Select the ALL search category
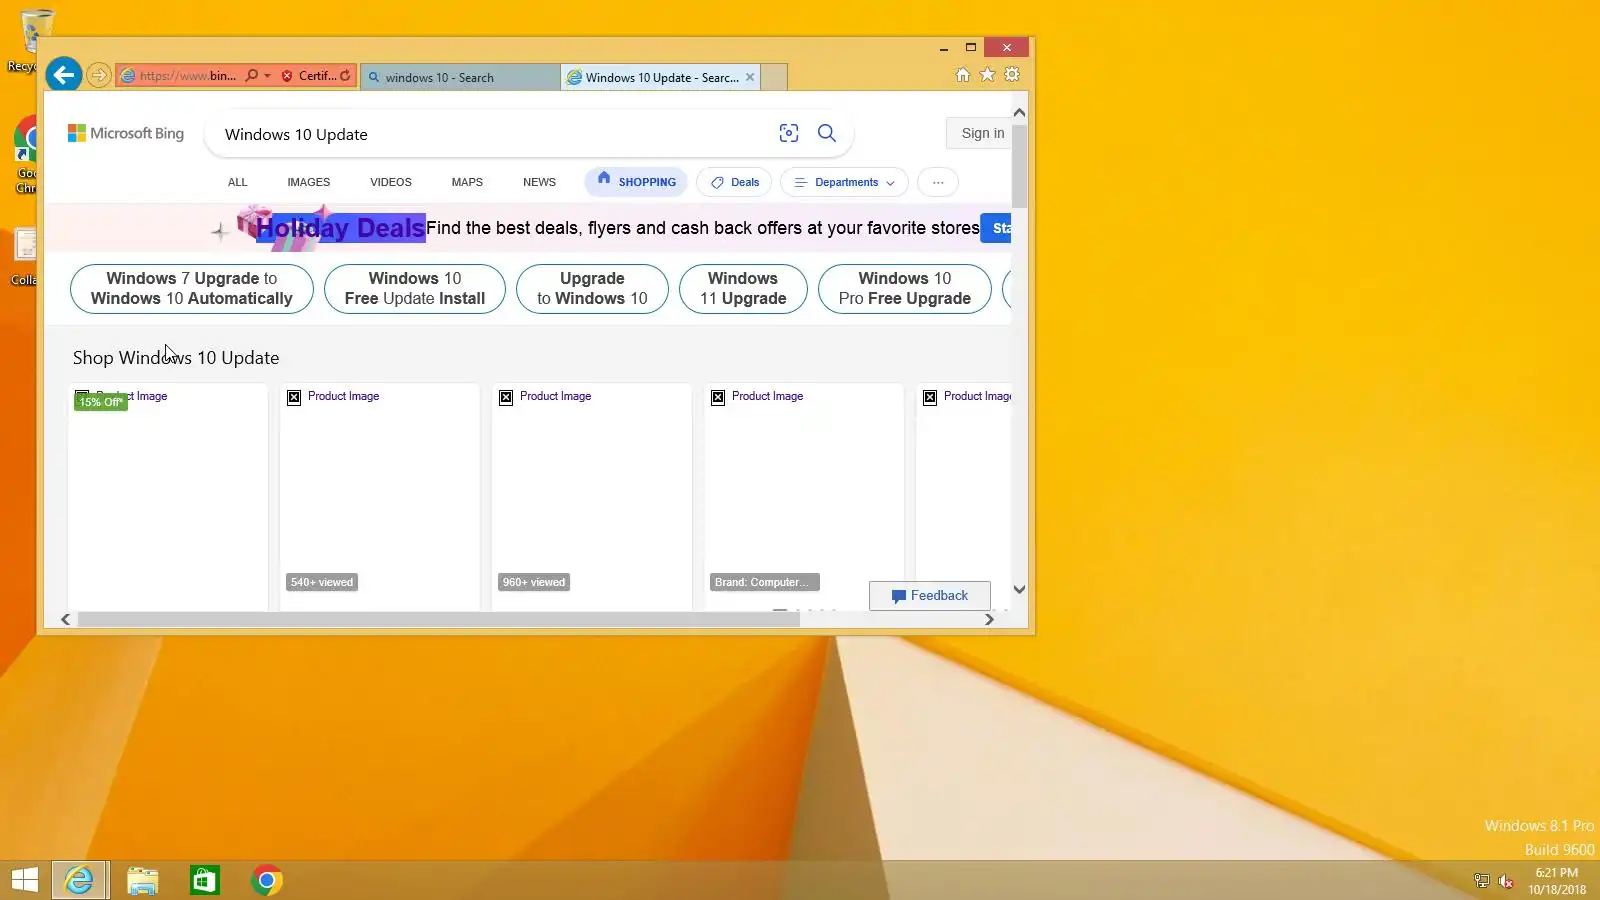 pos(237,182)
